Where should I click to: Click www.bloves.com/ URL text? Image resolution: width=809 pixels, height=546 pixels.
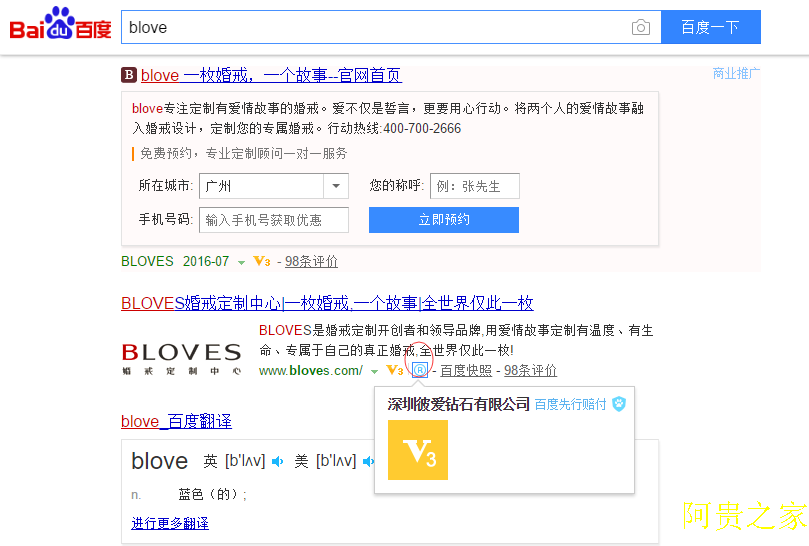[x=311, y=371]
